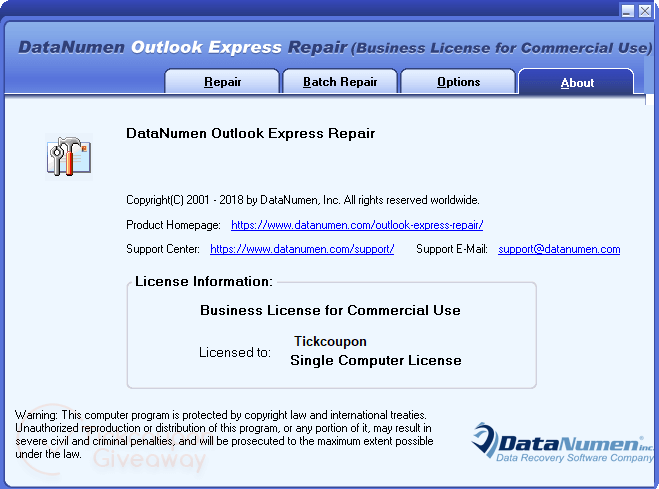Click the 'Single Computer License' text
Image resolution: width=659 pixels, height=489 pixels.
click(x=376, y=360)
